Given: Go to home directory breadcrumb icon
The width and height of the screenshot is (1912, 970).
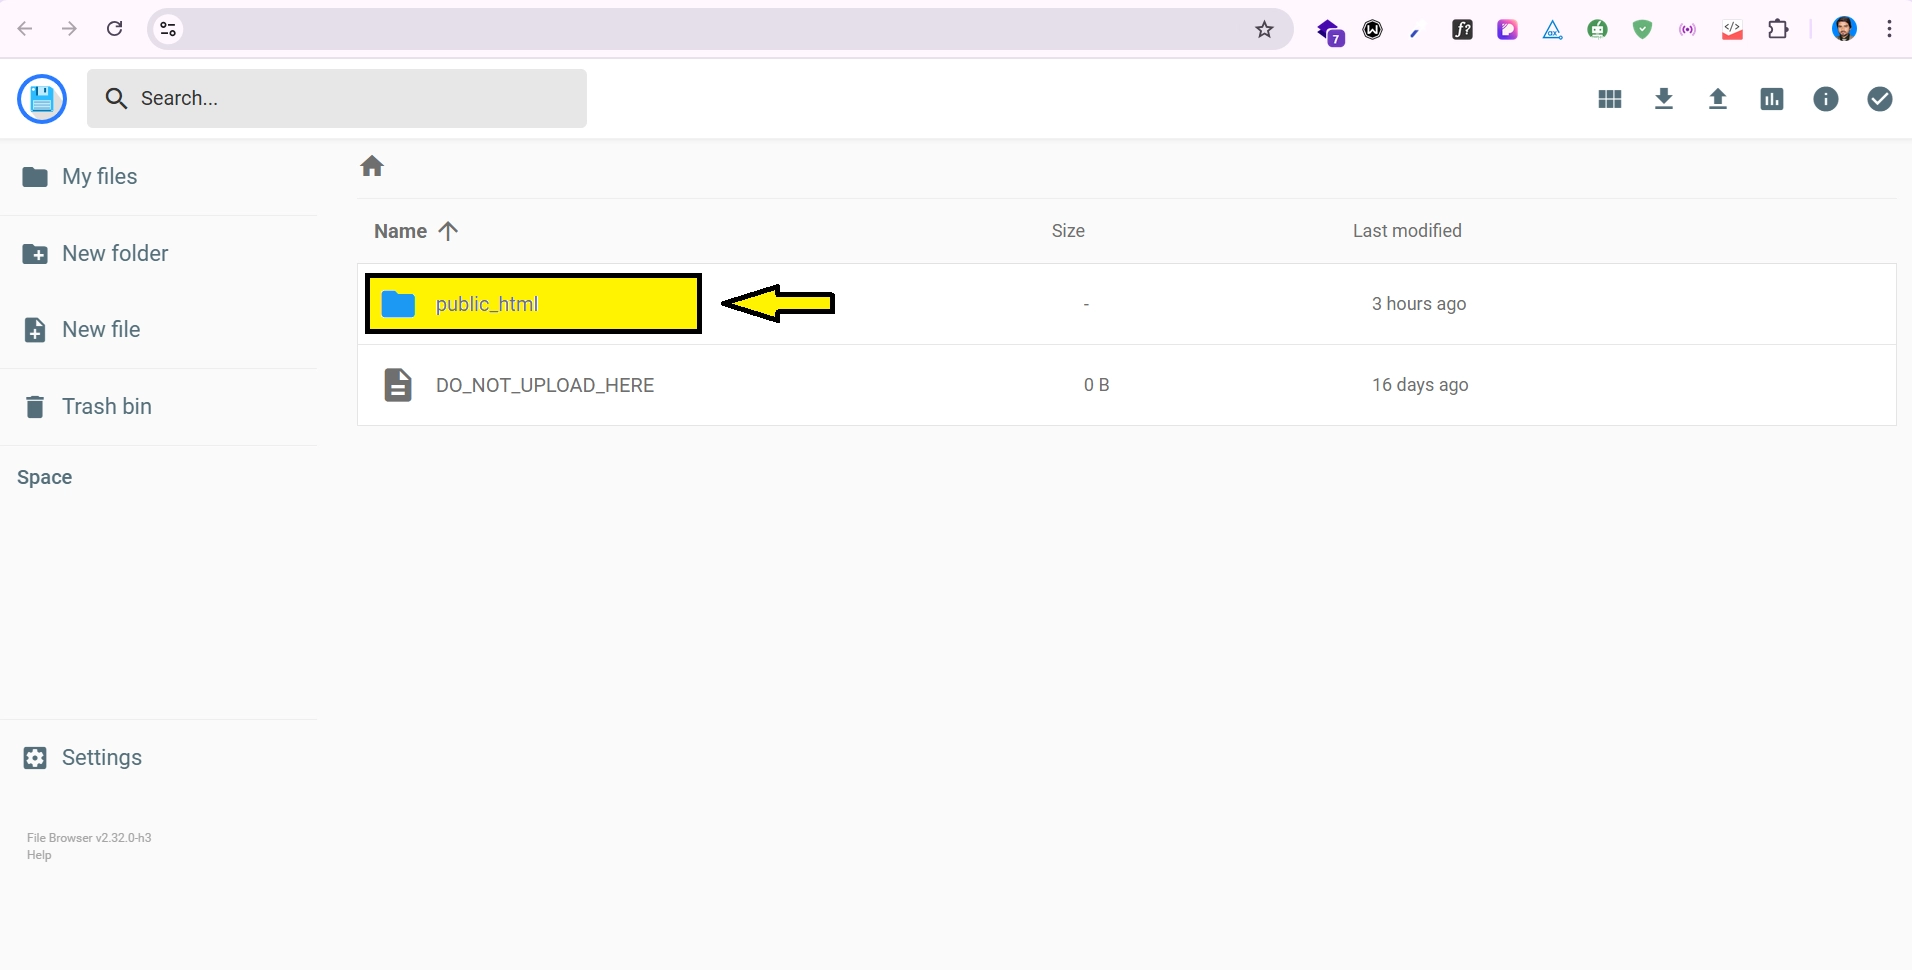Looking at the screenshot, I should coord(372,166).
